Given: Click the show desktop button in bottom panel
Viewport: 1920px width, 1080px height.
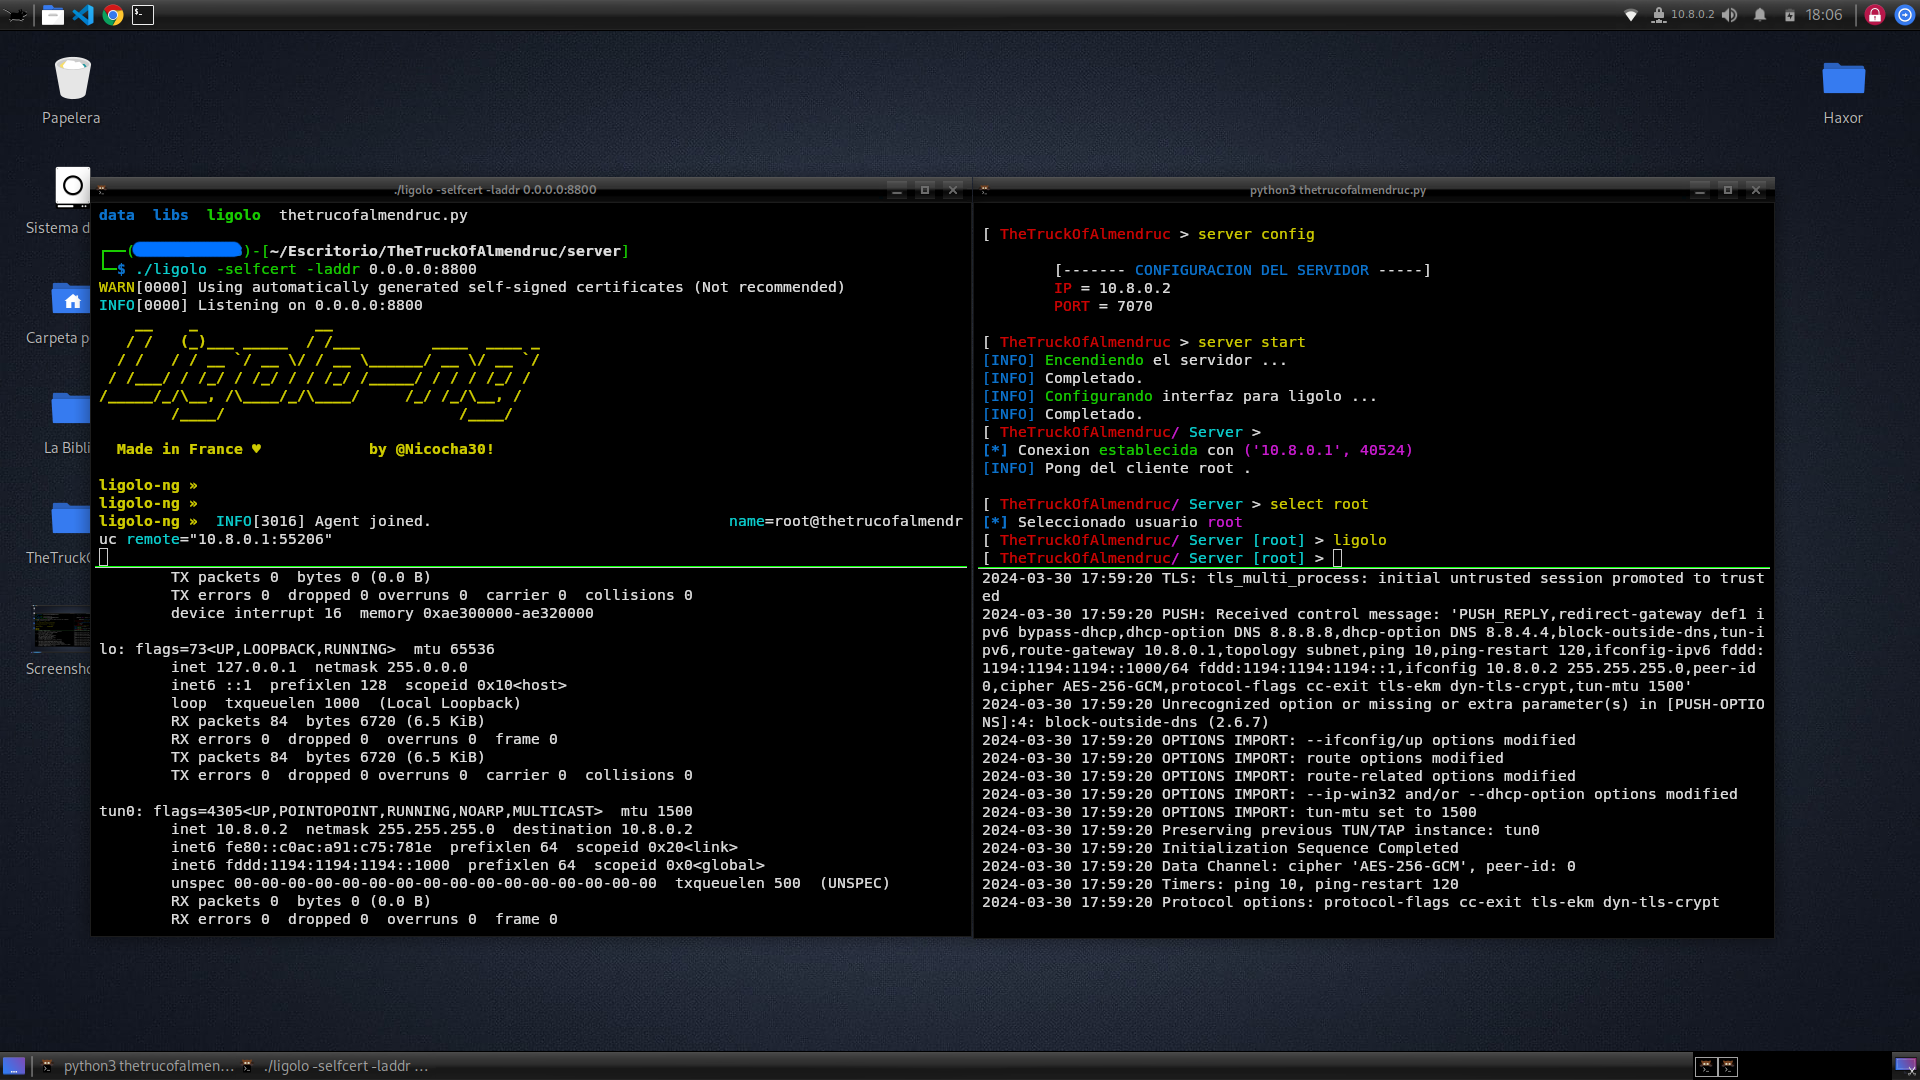Looking at the screenshot, I should point(14,1066).
